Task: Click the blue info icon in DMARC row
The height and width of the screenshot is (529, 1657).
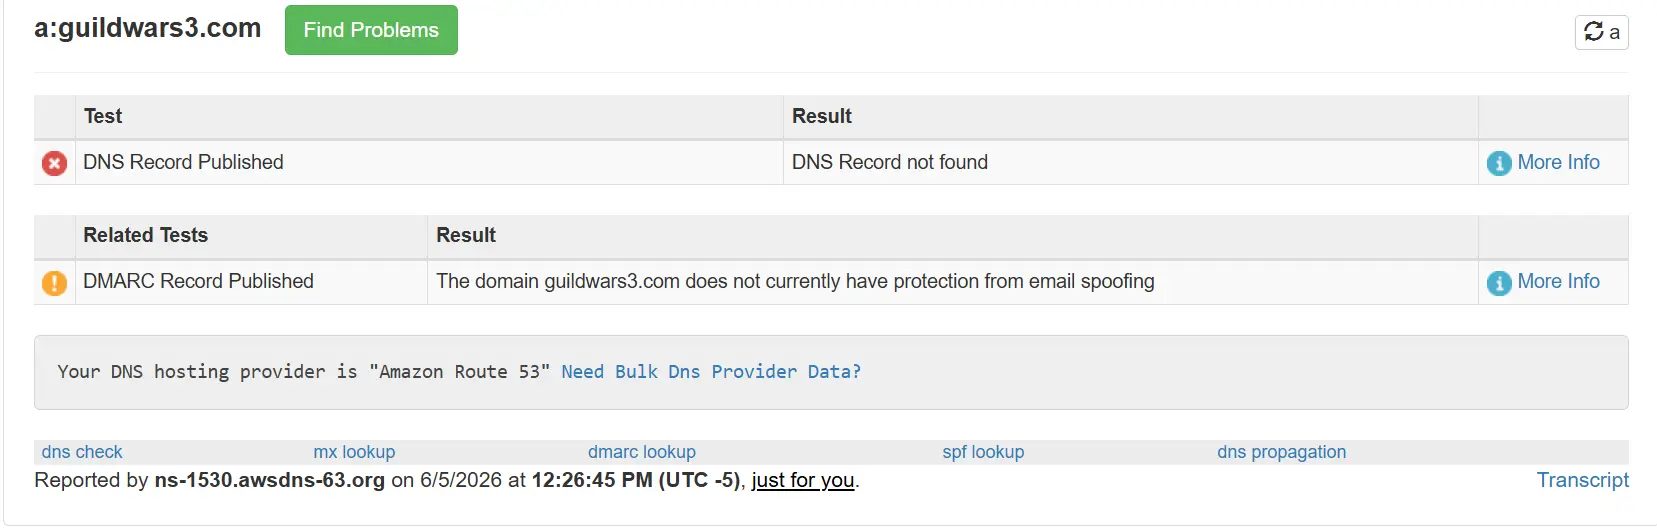Action: 1499,283
